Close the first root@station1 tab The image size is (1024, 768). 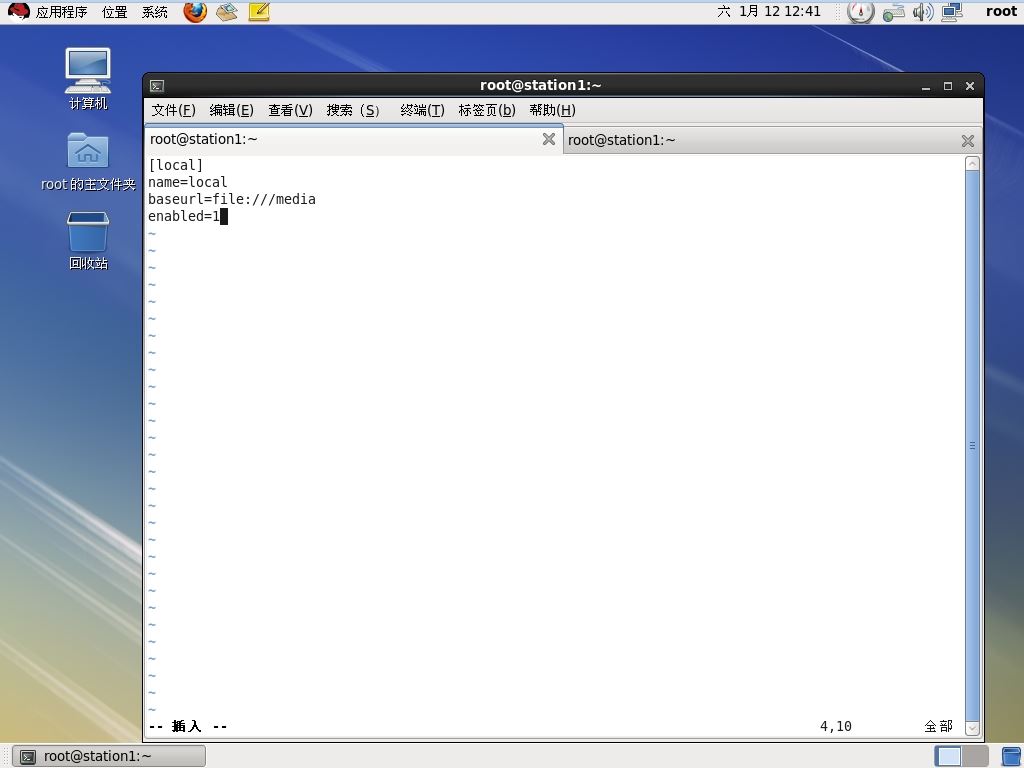click(x=549, y=139)
